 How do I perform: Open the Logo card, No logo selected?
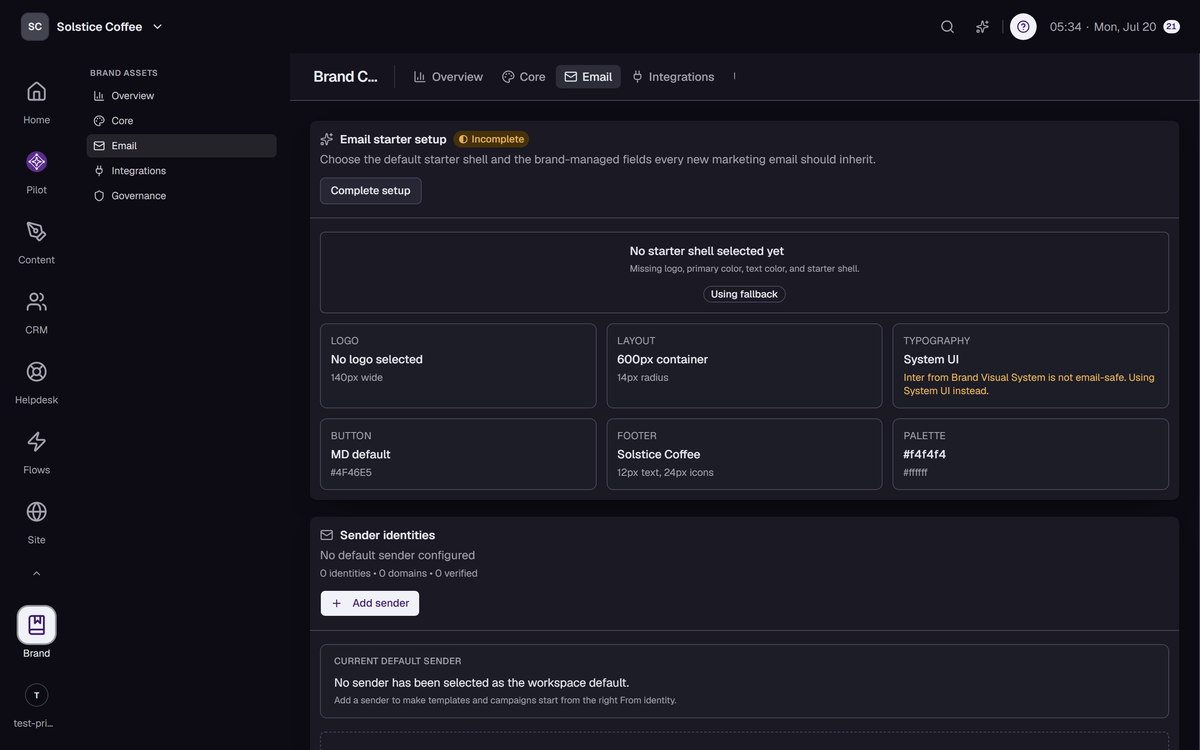(x=458, y=365)
